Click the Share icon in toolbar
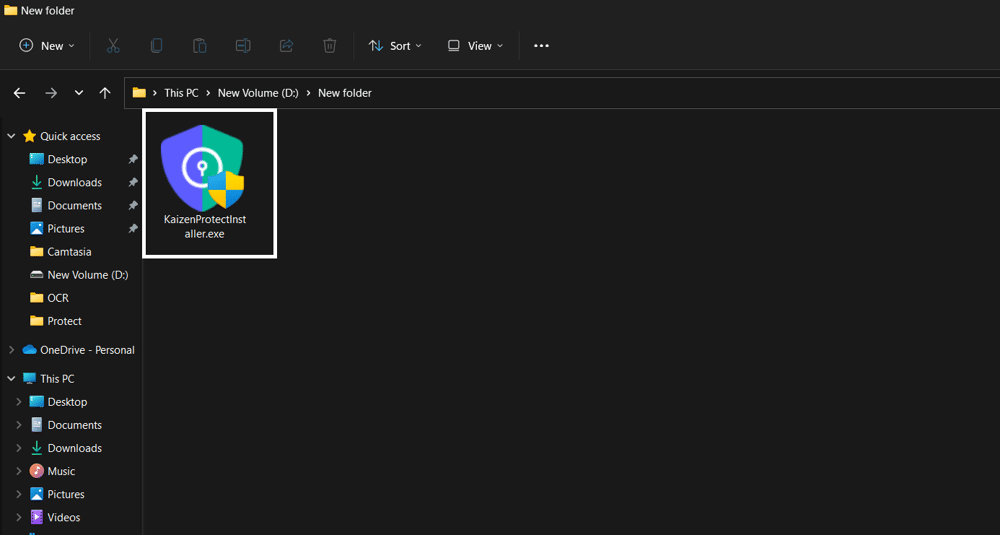Screen dimensions: 1000x535 point(286,46)
